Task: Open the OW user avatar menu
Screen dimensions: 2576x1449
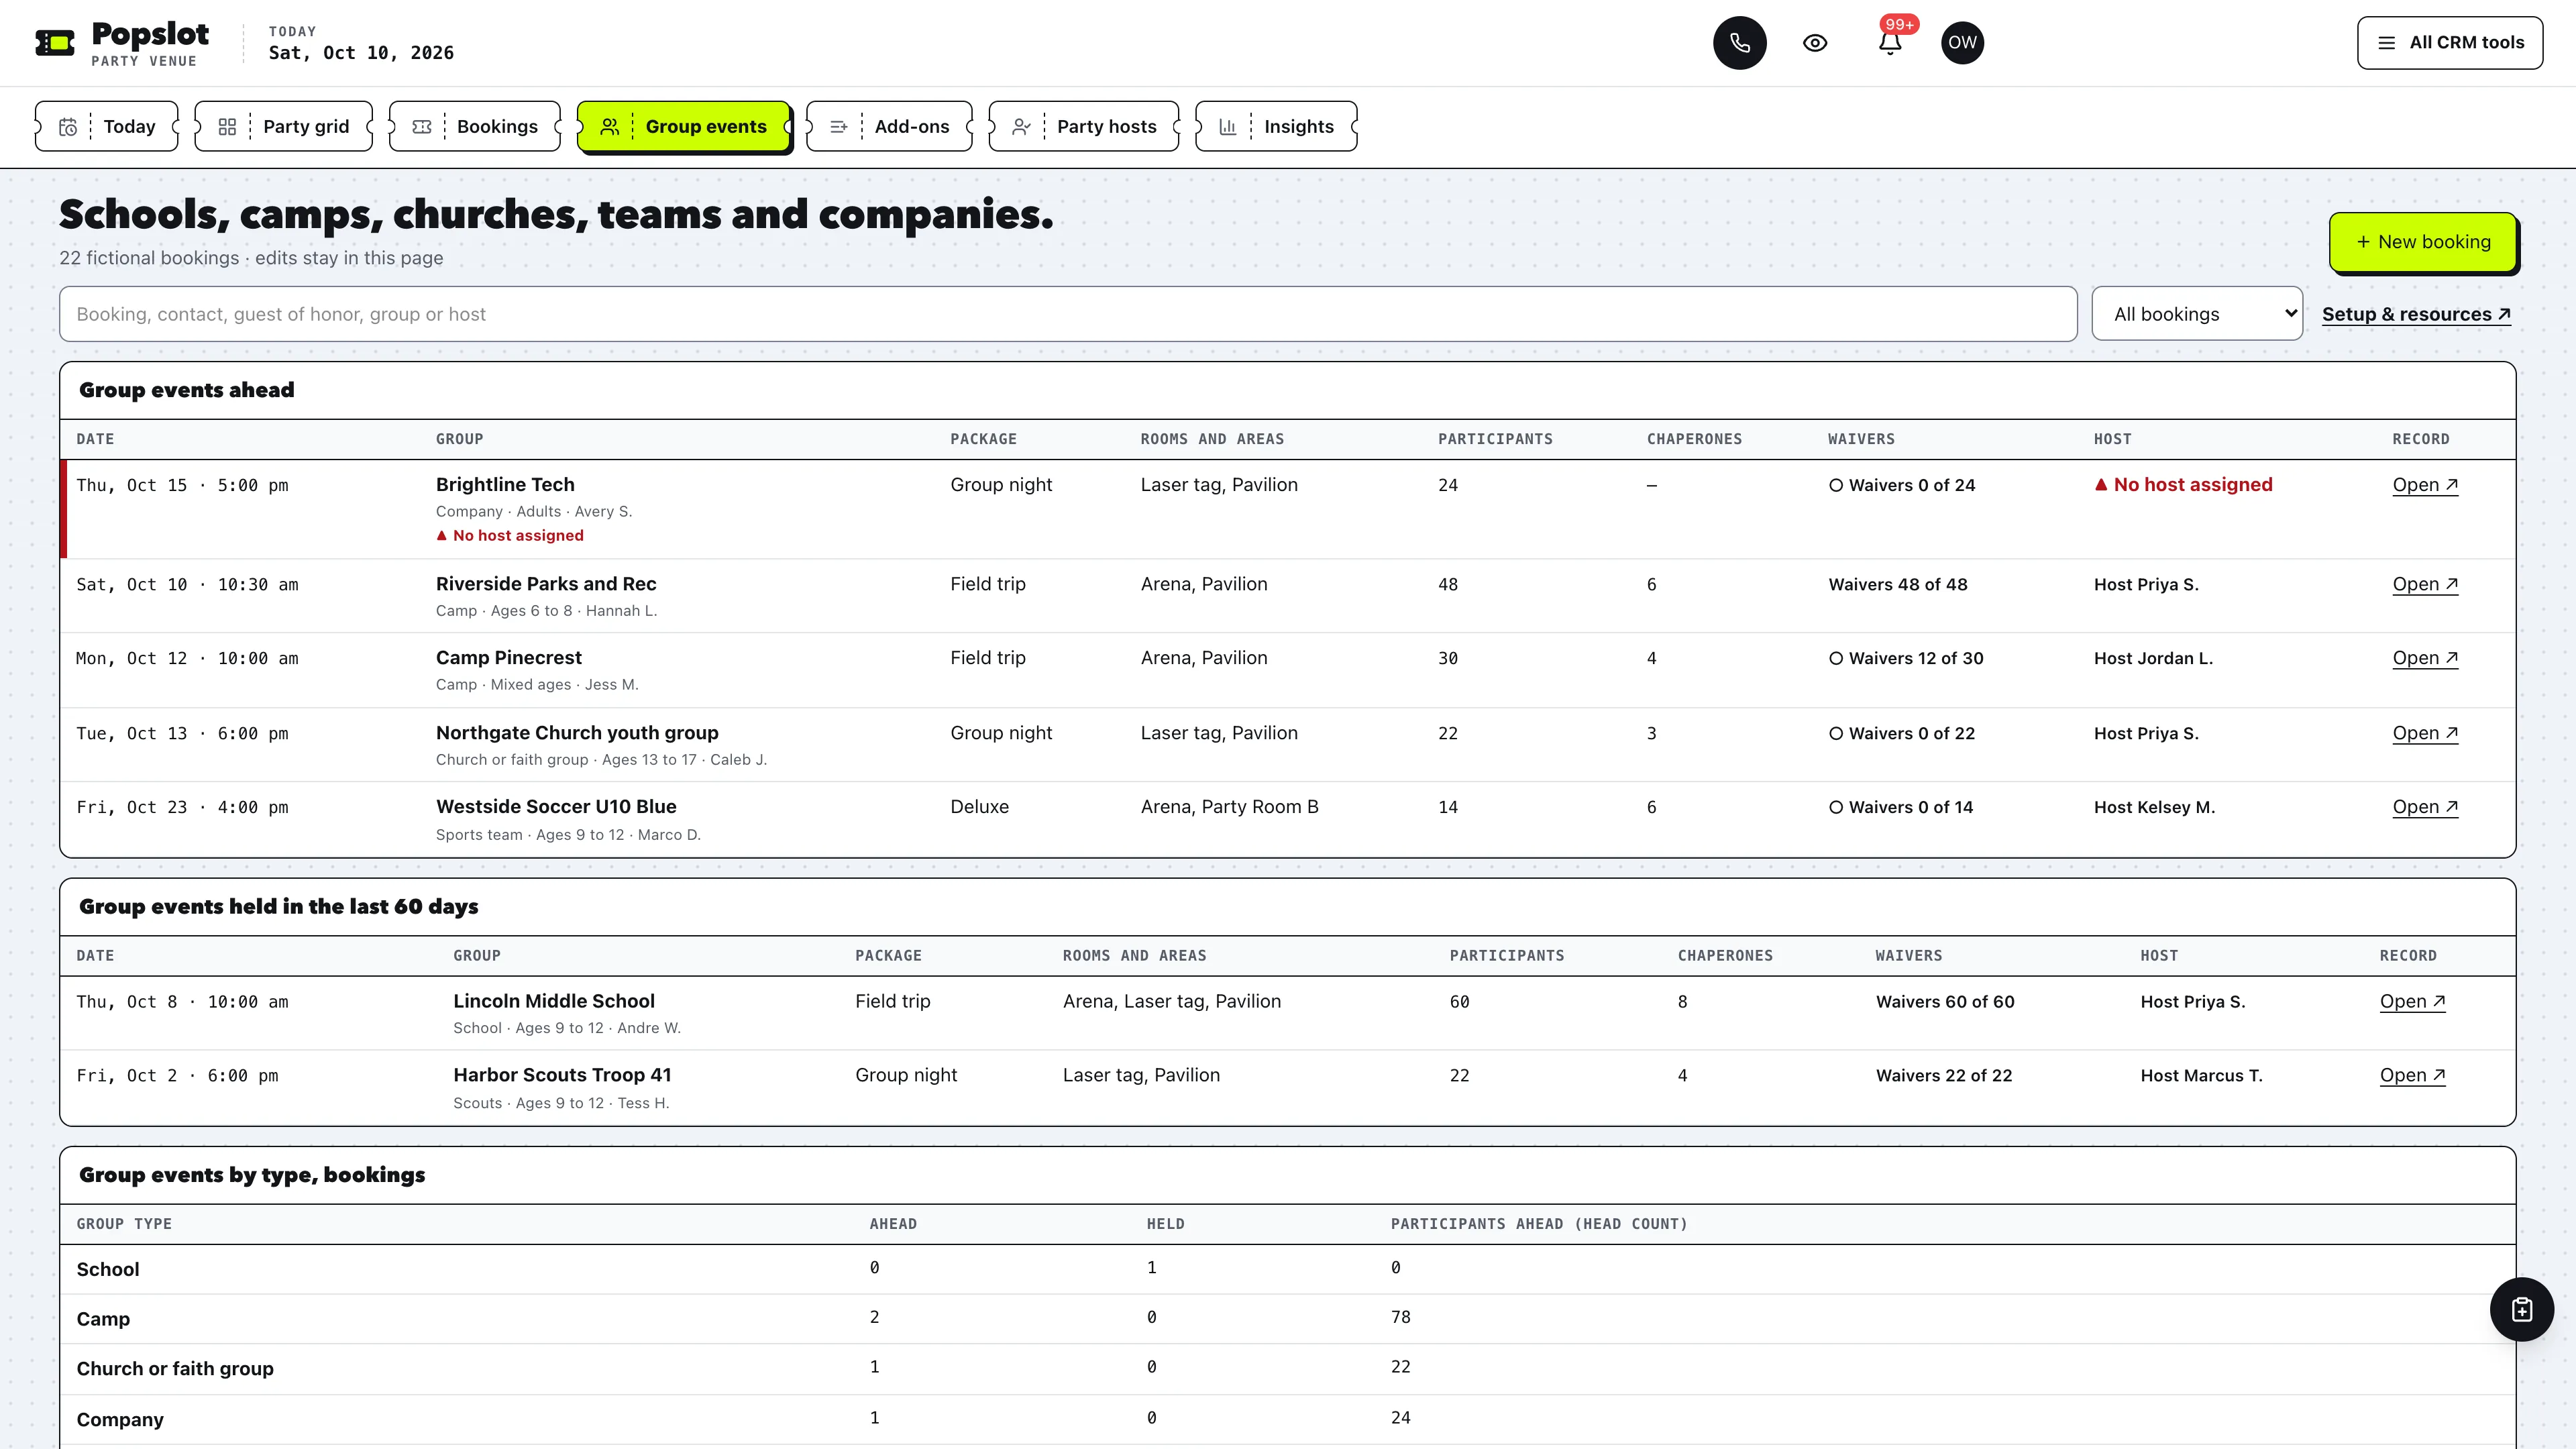Action: tap(1962, 43)
